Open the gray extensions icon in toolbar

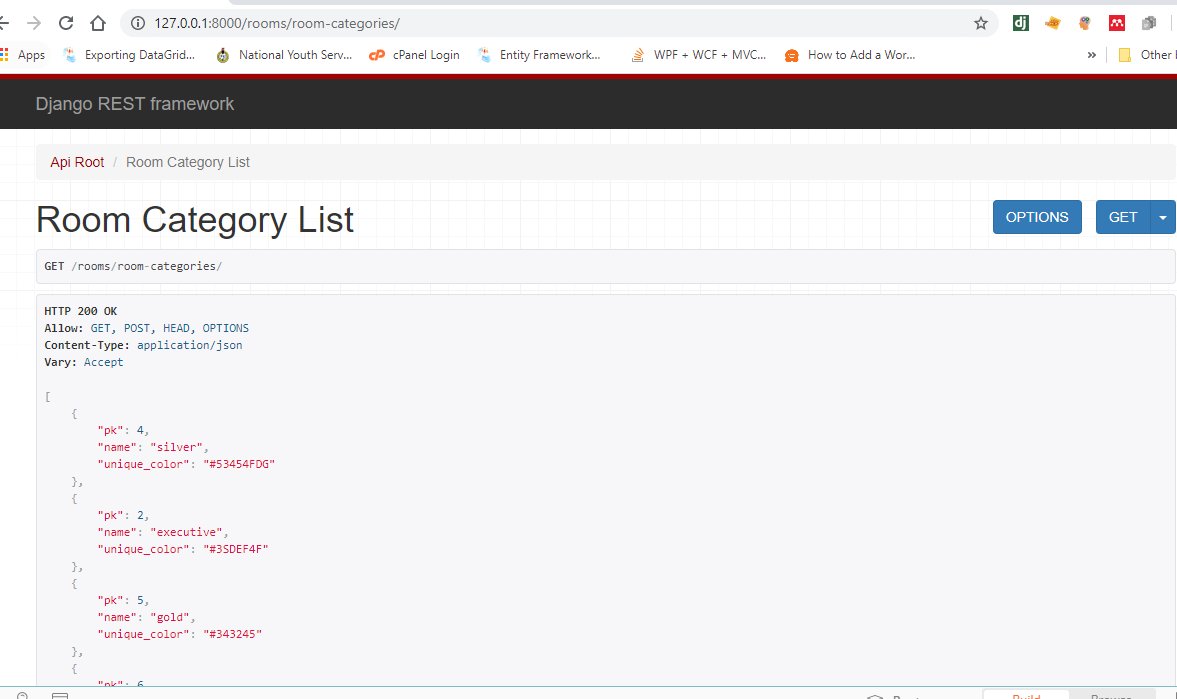pos(1148,23)
